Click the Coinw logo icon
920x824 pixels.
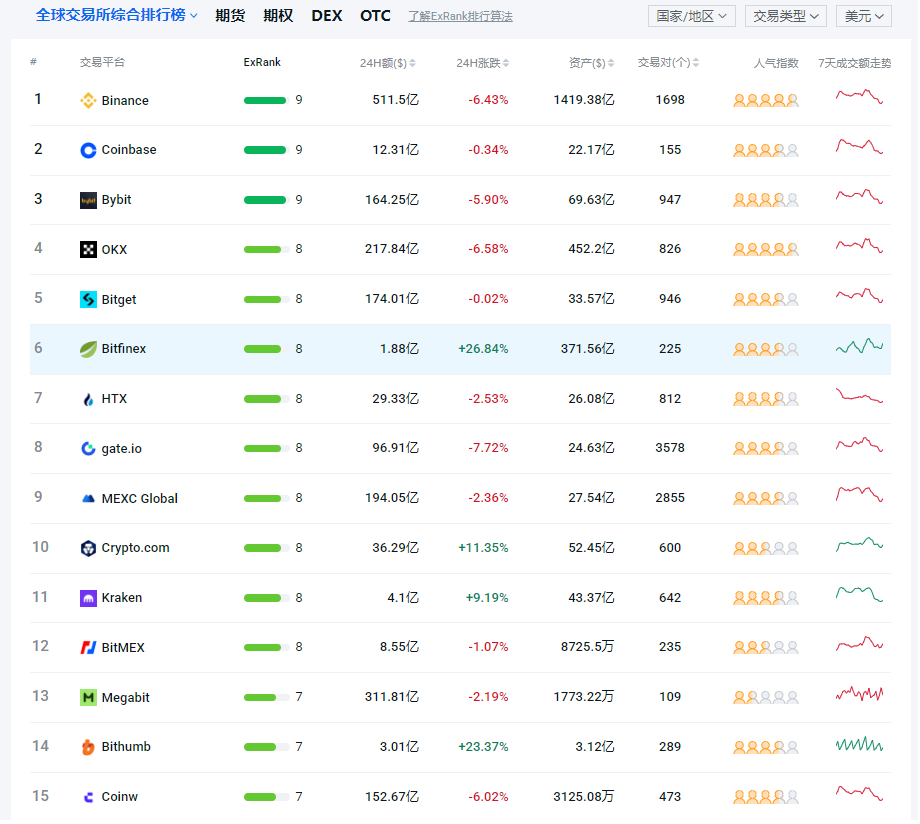[88, 798]
